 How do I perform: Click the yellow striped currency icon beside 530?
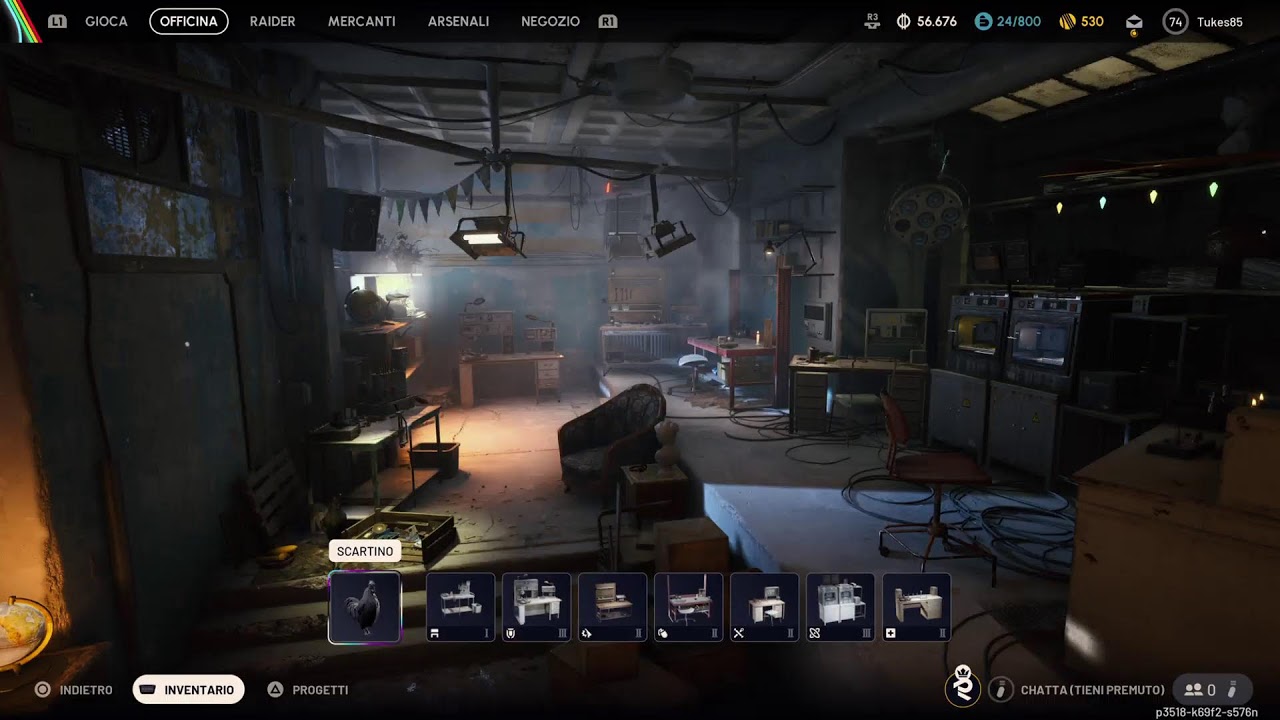pyautogui.click(x=1067, y=21)
